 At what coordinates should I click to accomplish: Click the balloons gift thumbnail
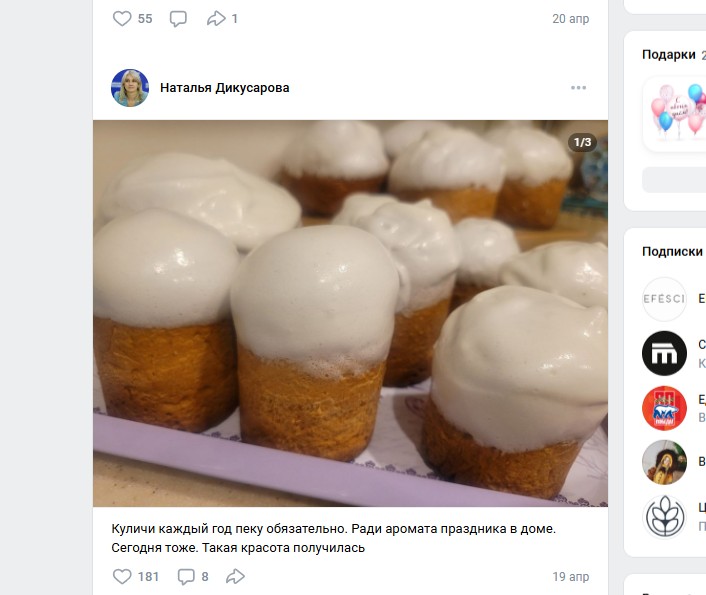pyautogui.click(x=676, y=109)
